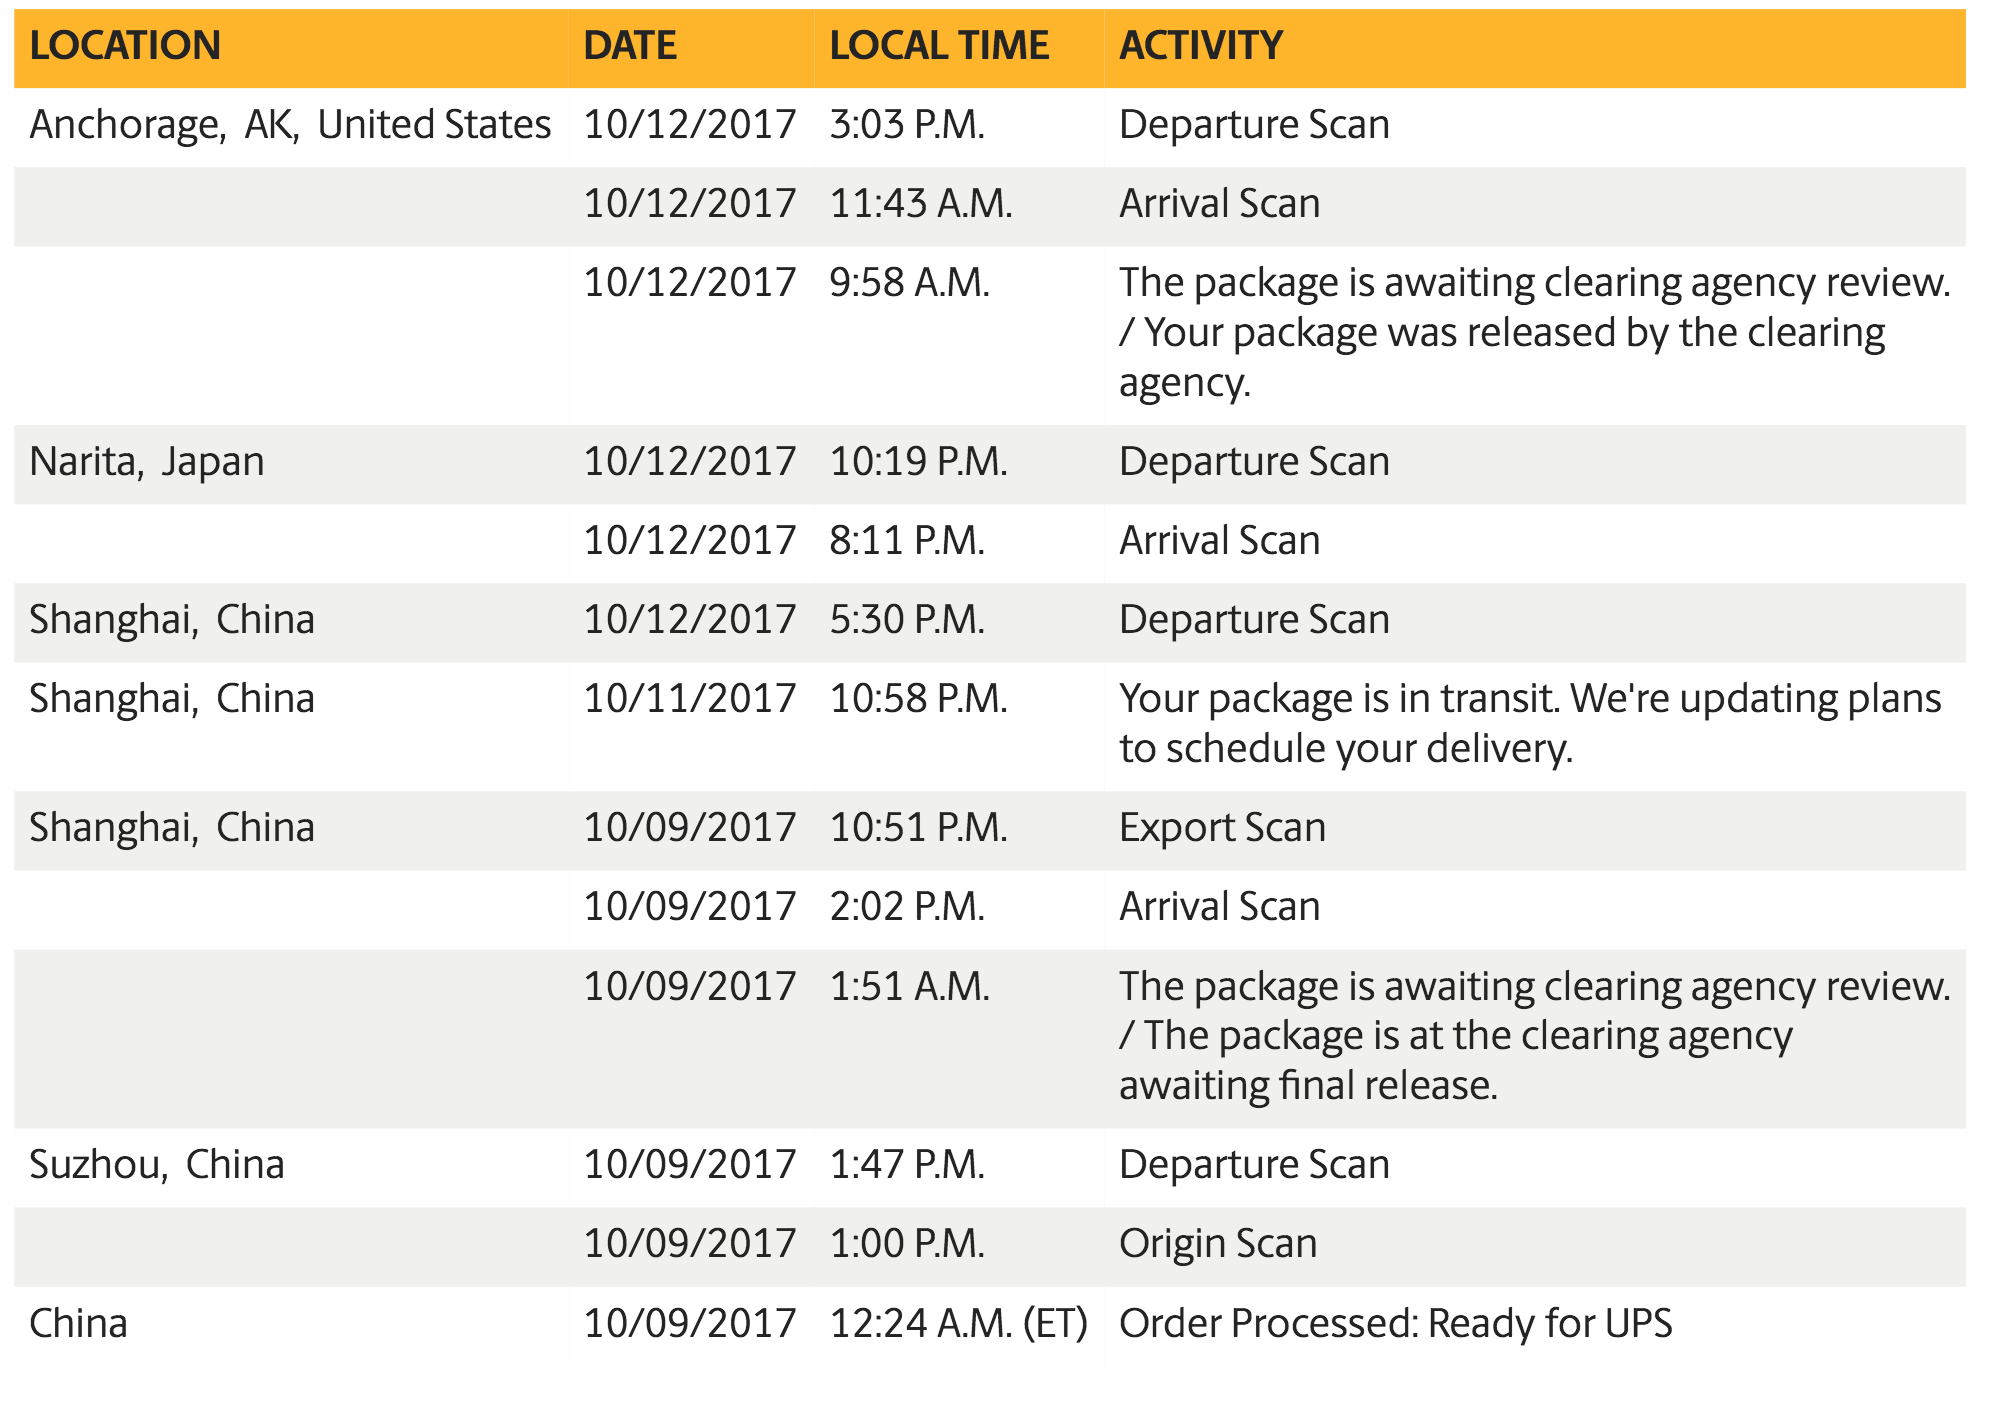
Task: Select the Anchorage, AK, United States location
Action: (x=290, y=125)
